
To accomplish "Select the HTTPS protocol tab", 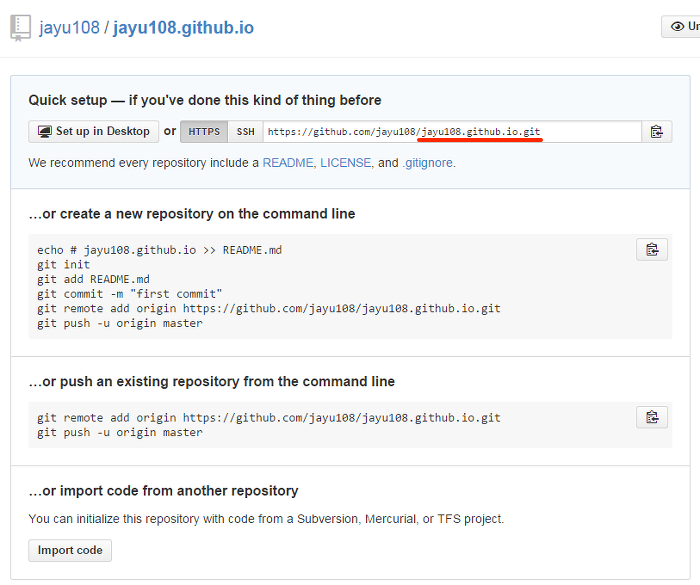I will [x=204, y=132].
